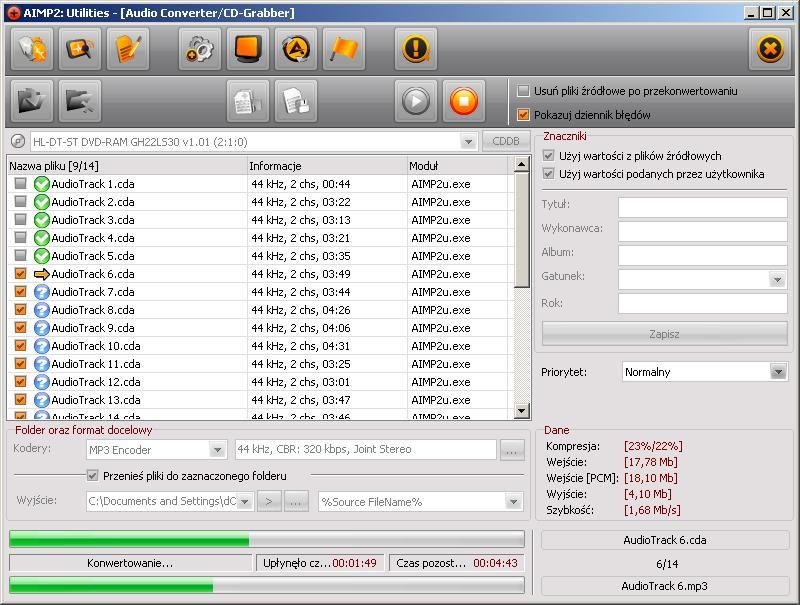Click the question mark icon on AudioTrack 10.cda
This screenshot has width=800, height=605.
pyautogui.click(x=41, y=346)
